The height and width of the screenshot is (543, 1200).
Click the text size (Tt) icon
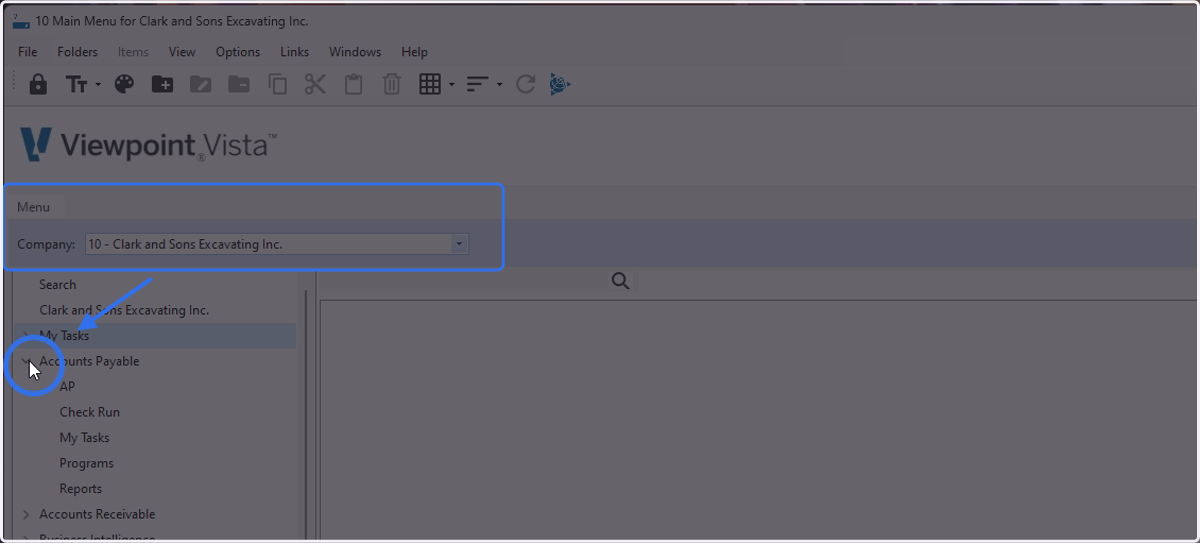(x=77, y=85)
